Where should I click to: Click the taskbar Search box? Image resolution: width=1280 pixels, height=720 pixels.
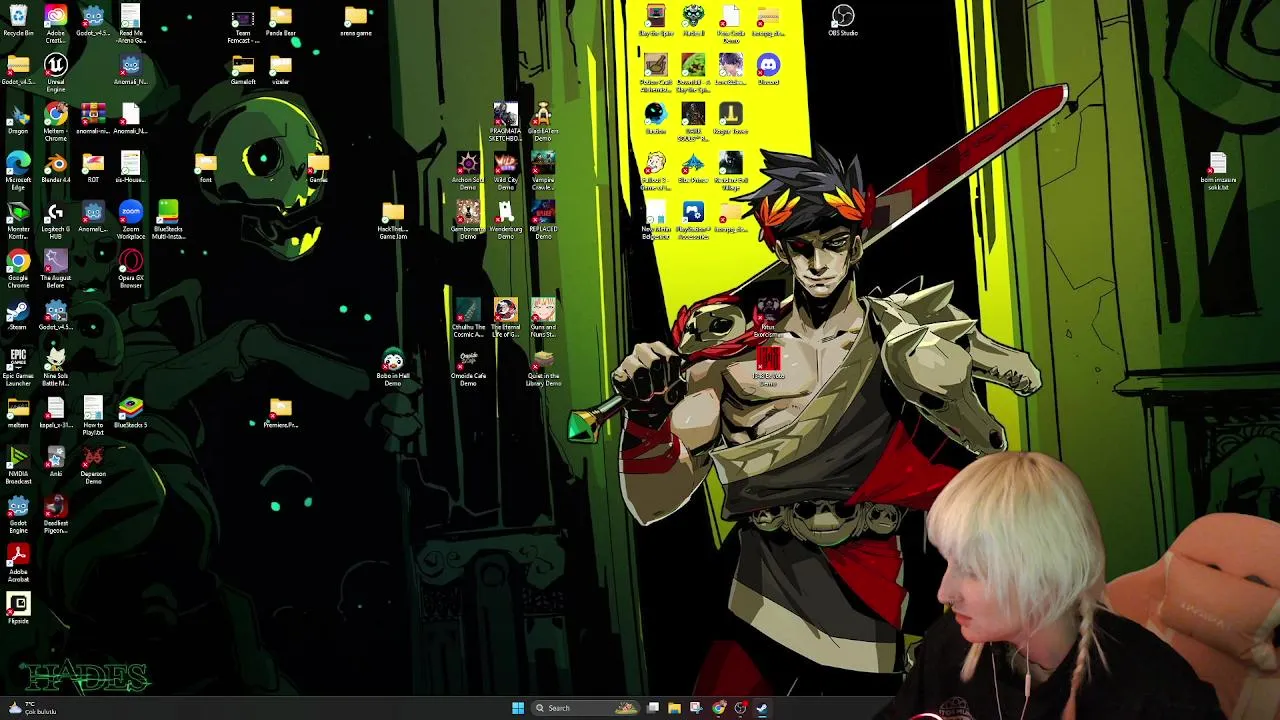click(587, 708)
